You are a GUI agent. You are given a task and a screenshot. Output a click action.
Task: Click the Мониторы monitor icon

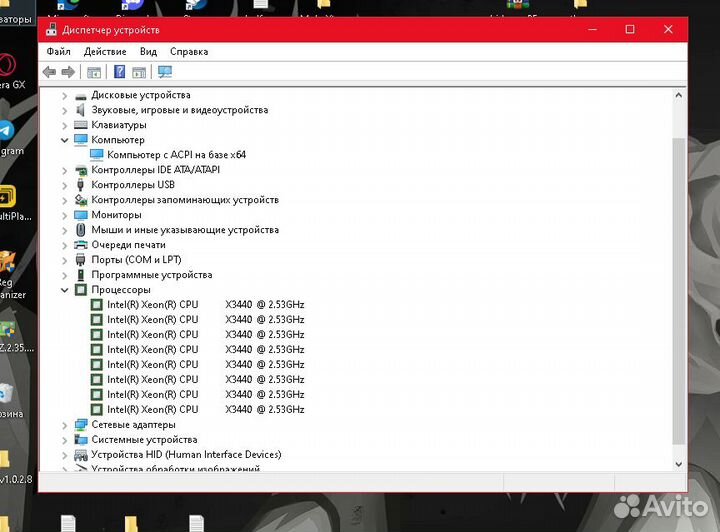point(81,215)
